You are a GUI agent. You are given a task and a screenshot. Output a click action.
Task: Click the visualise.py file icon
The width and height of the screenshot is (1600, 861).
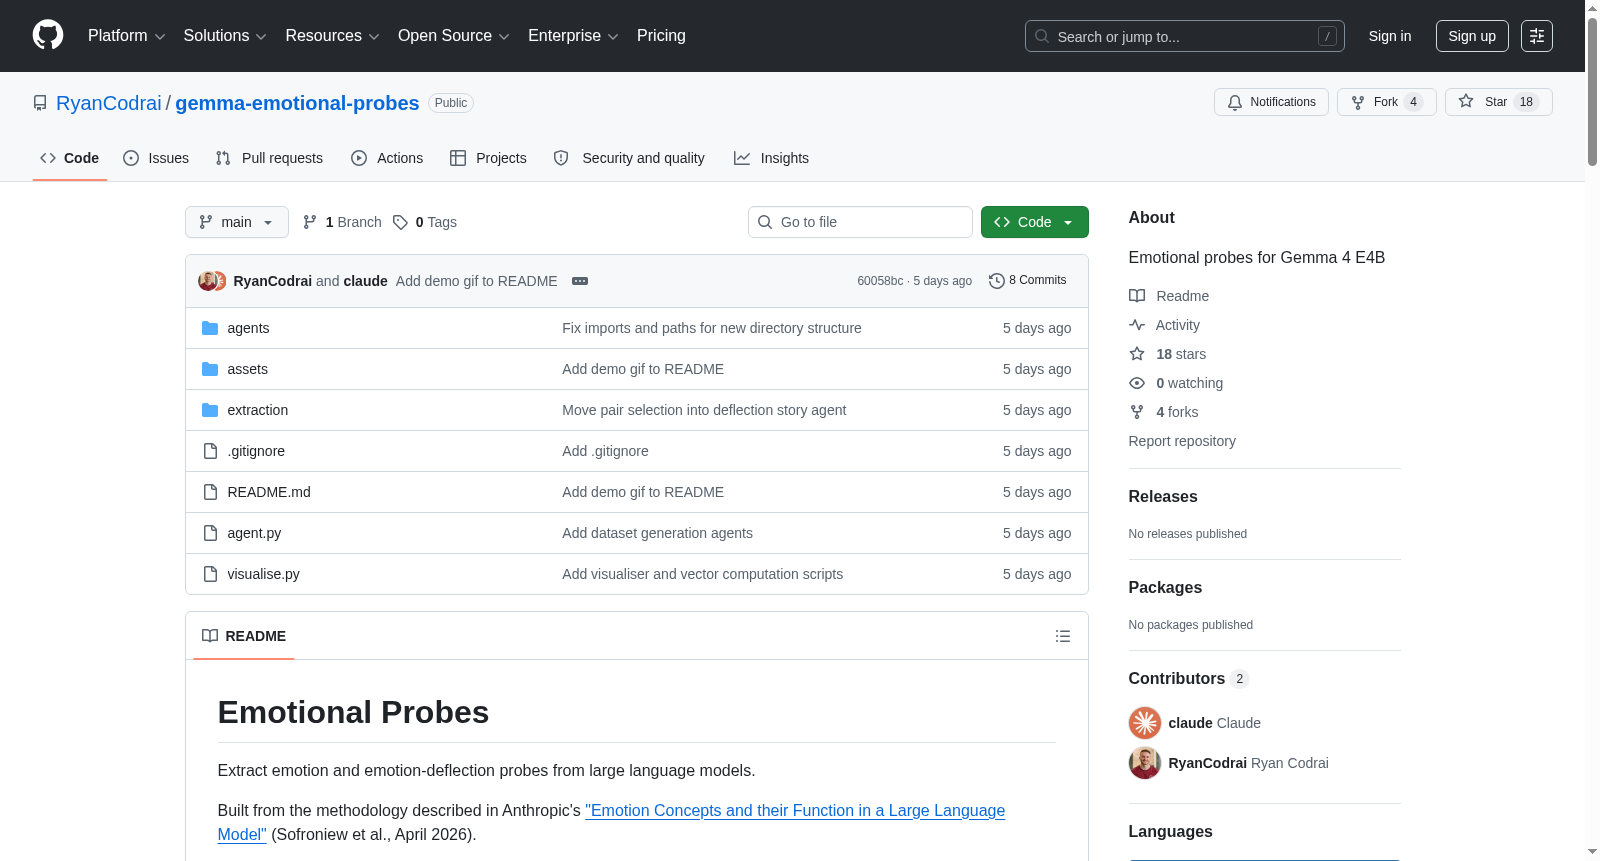coord(210,574)
